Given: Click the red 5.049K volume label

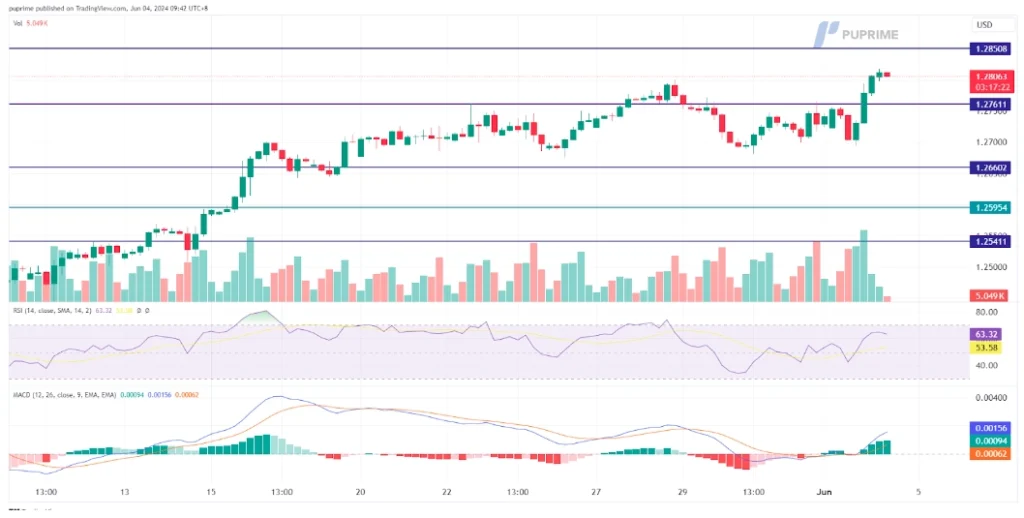Looking at the screenshot, I should pyautogui.click(x=990, y=296).
